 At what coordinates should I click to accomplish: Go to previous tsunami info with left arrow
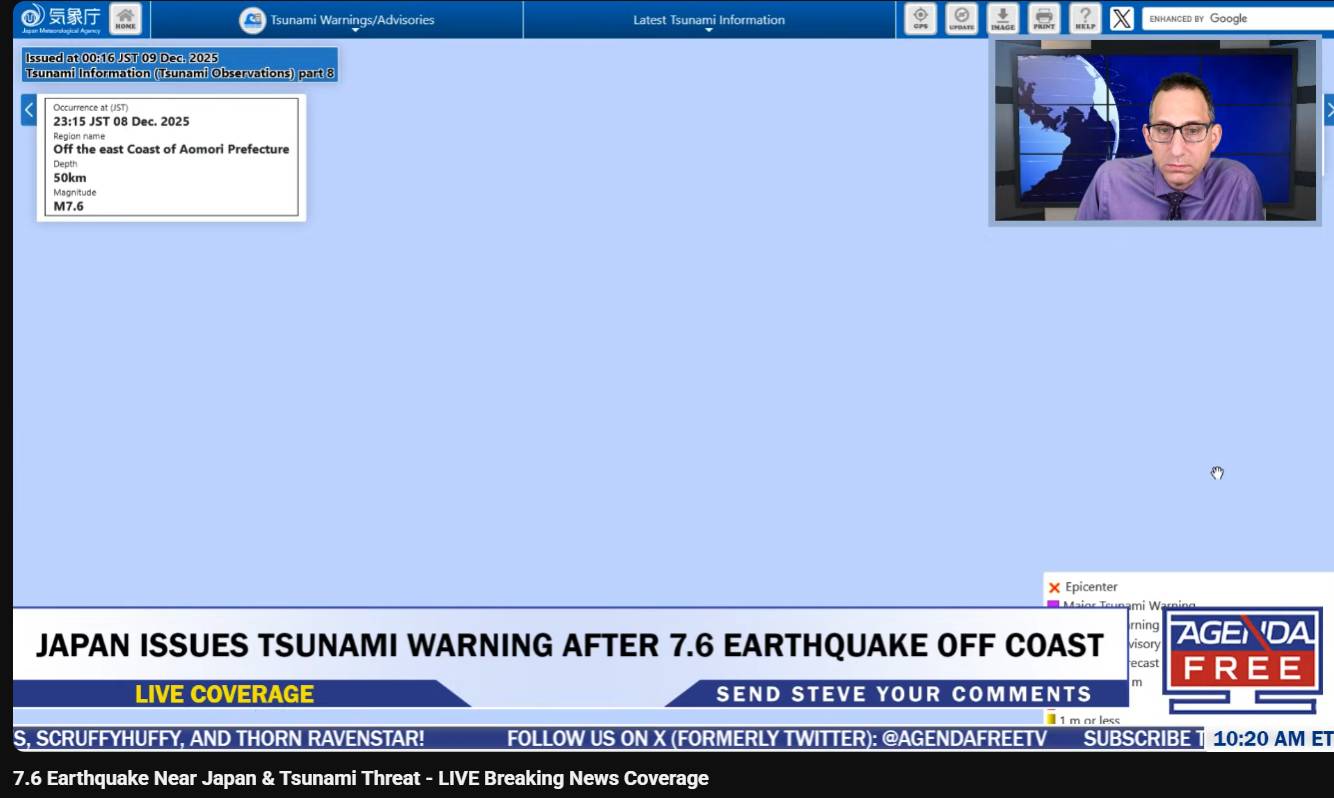[29, 110]
